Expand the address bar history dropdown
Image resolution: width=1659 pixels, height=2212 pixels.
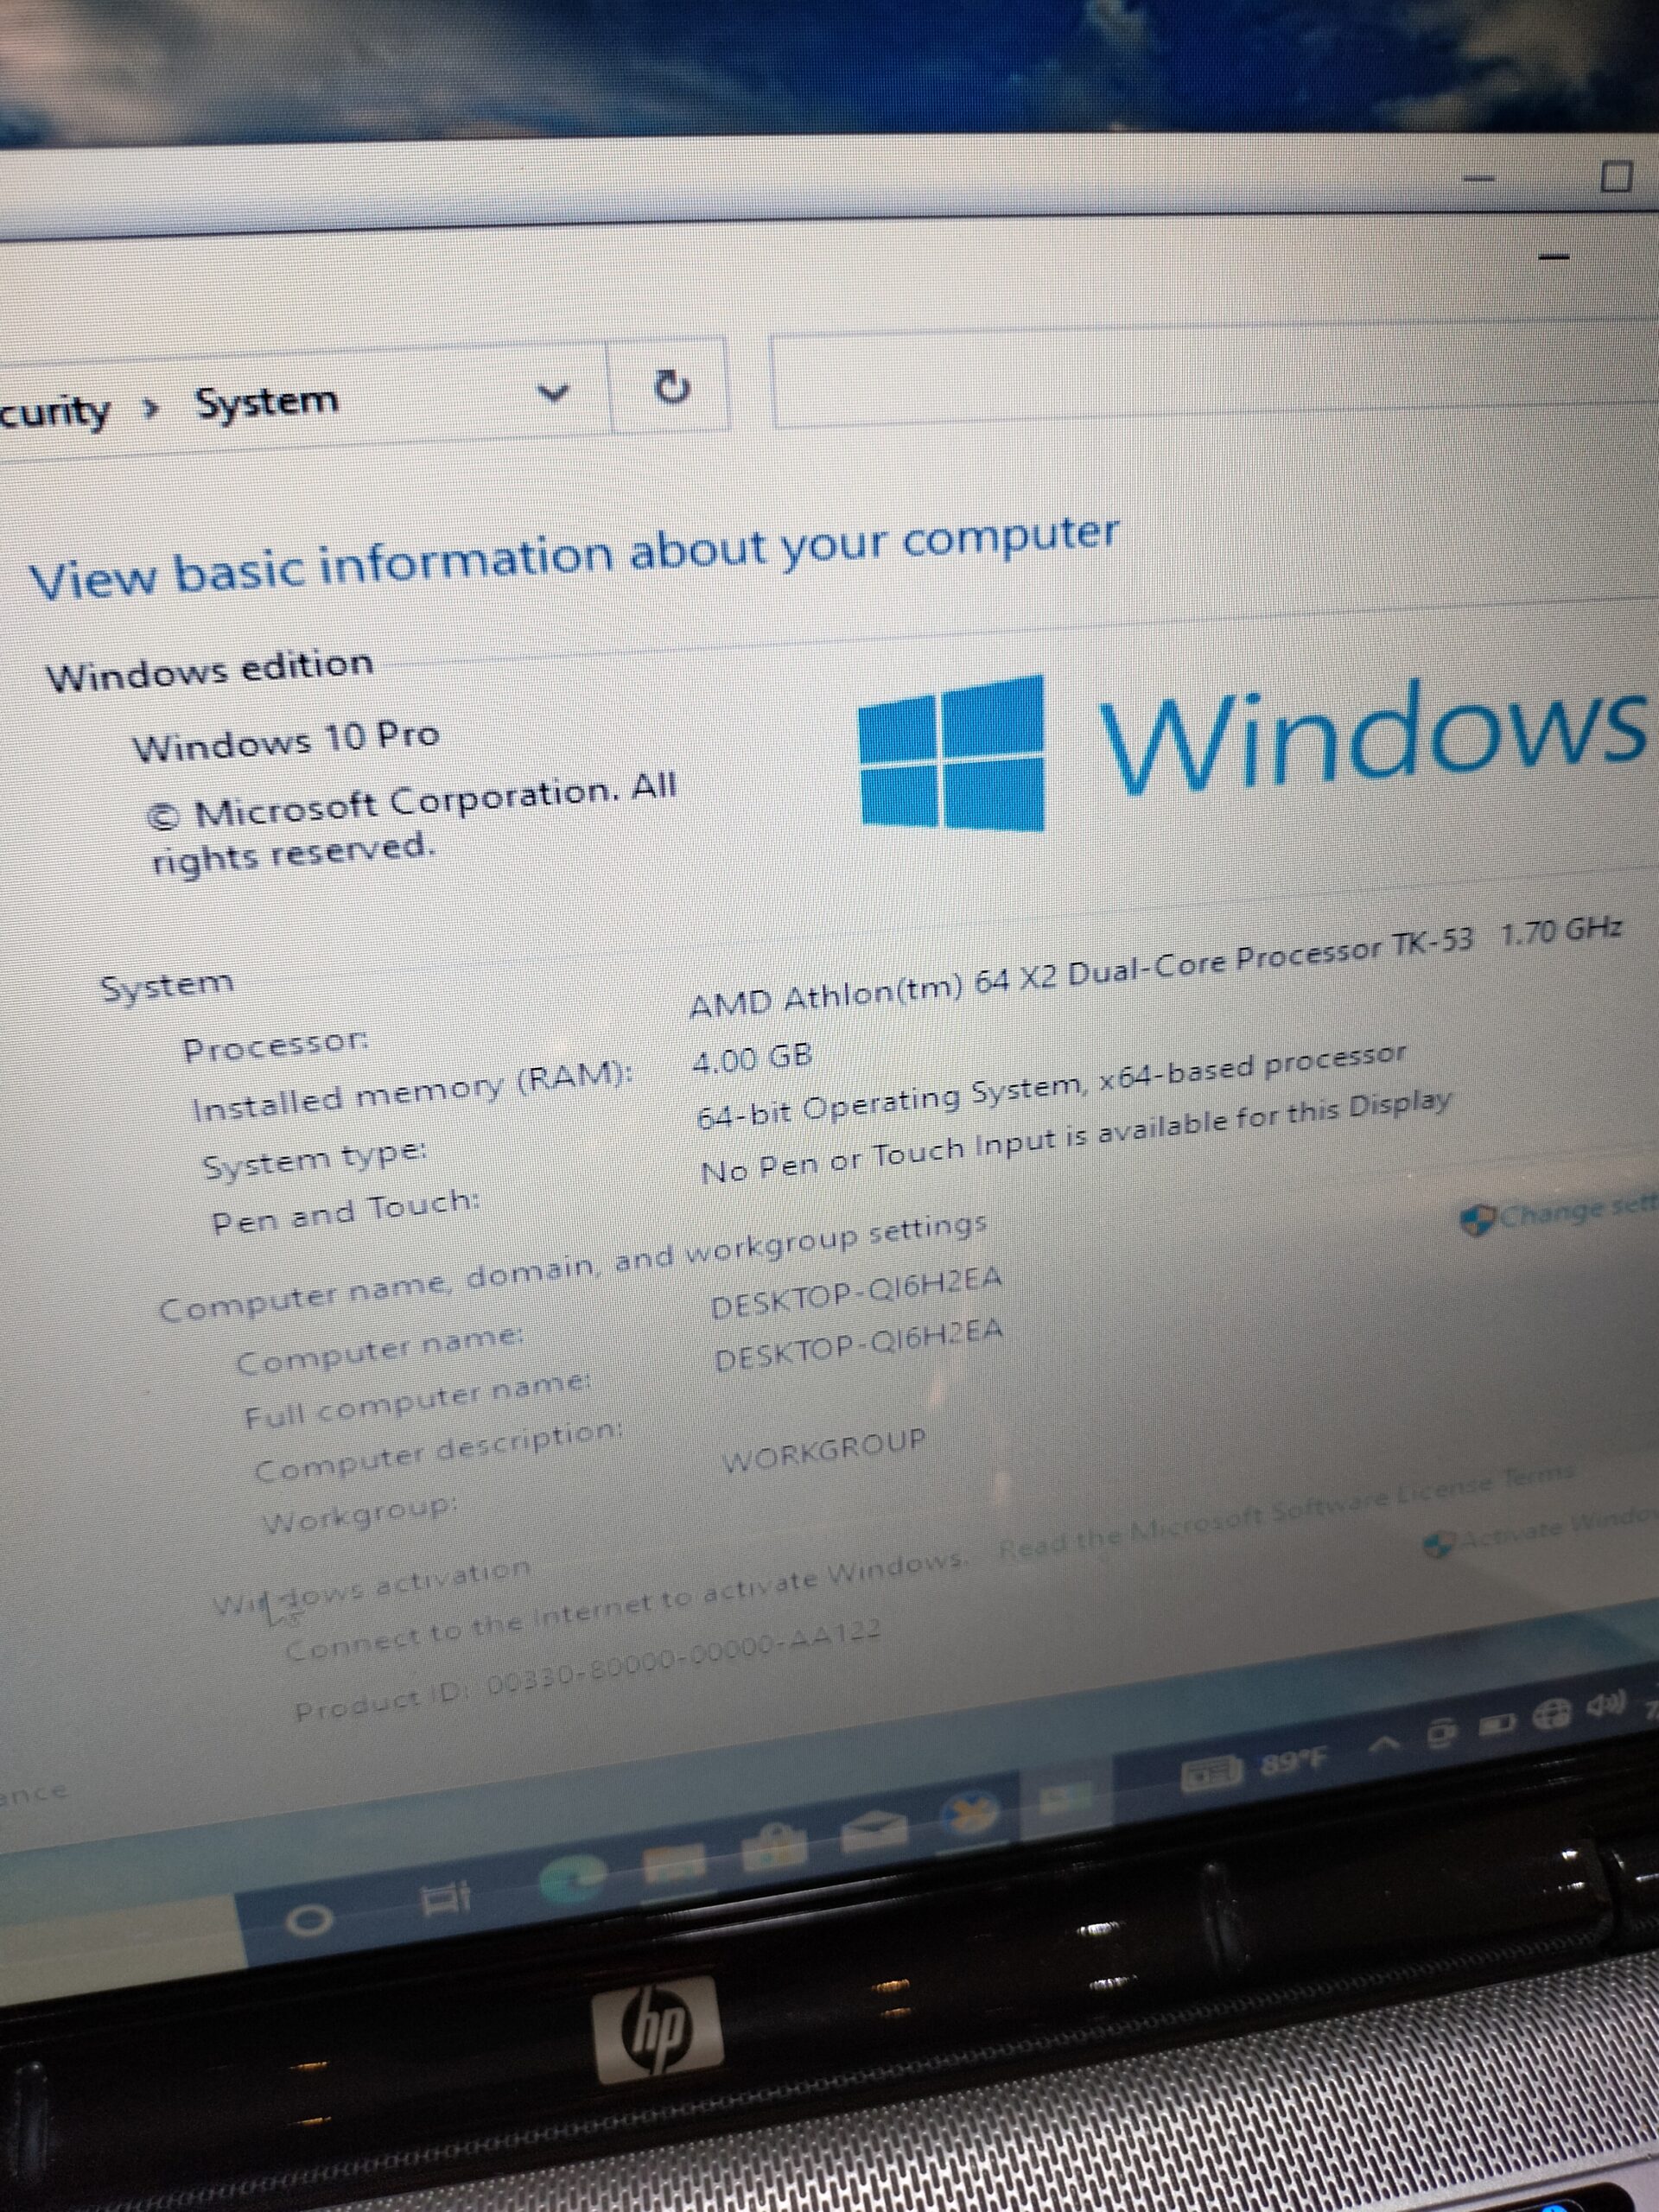(555, 393)
